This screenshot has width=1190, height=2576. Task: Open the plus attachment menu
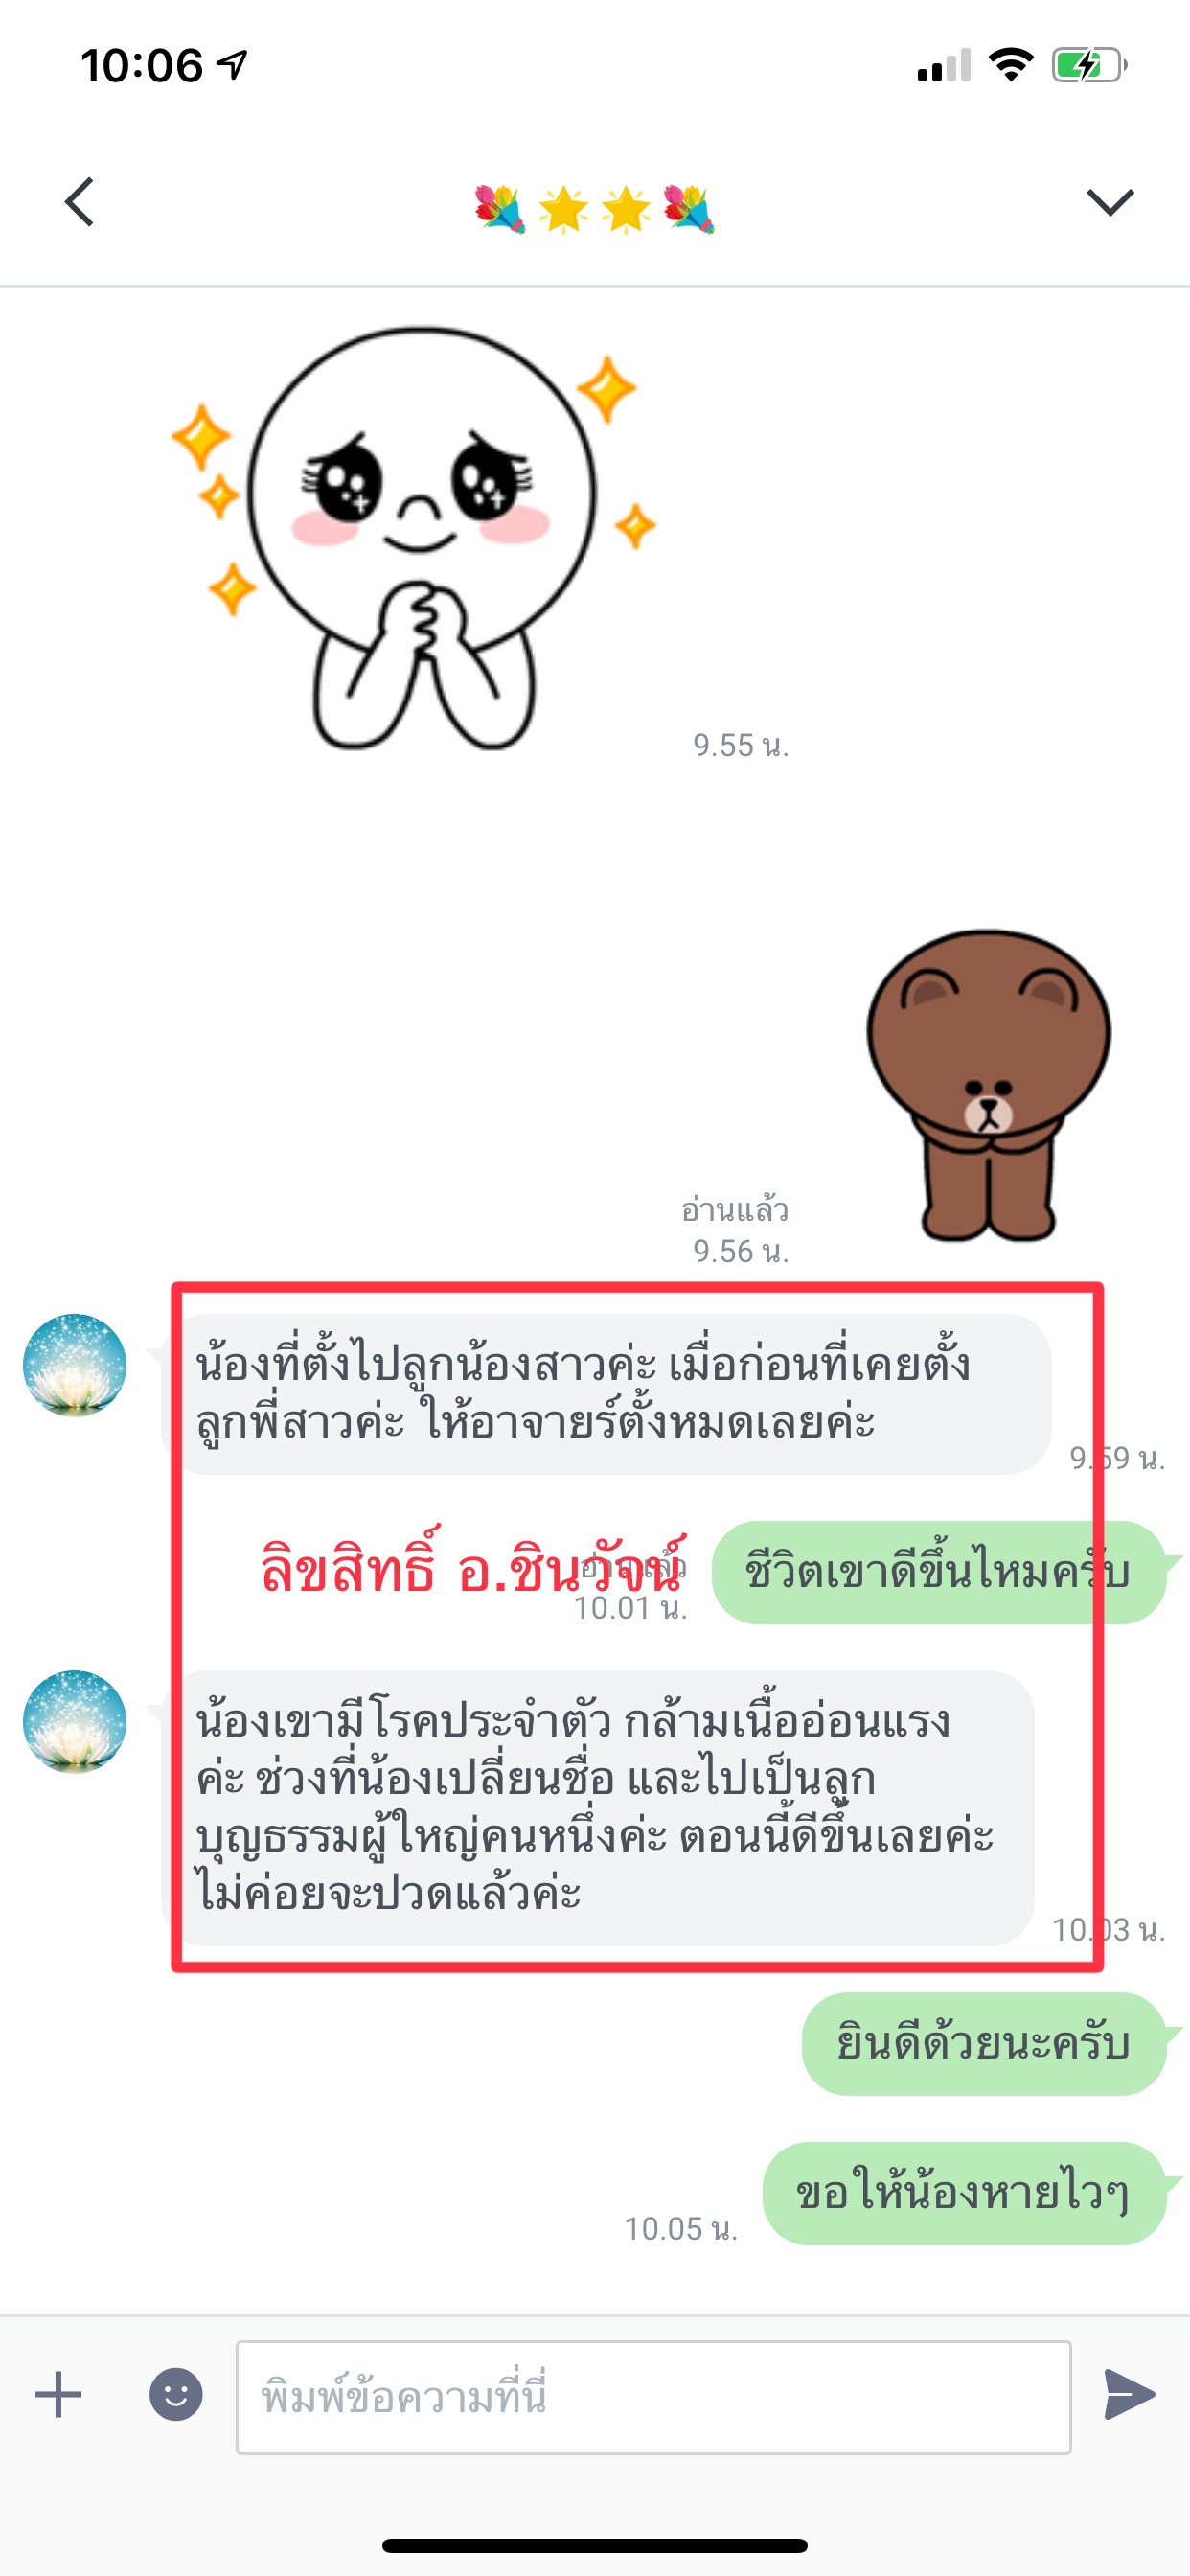pyautogui.click(x=58, y=2395)
